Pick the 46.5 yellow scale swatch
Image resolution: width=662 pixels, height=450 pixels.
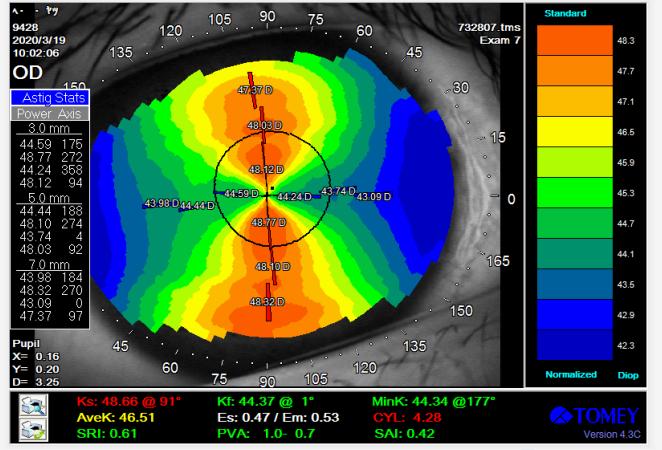coord(575,132)
